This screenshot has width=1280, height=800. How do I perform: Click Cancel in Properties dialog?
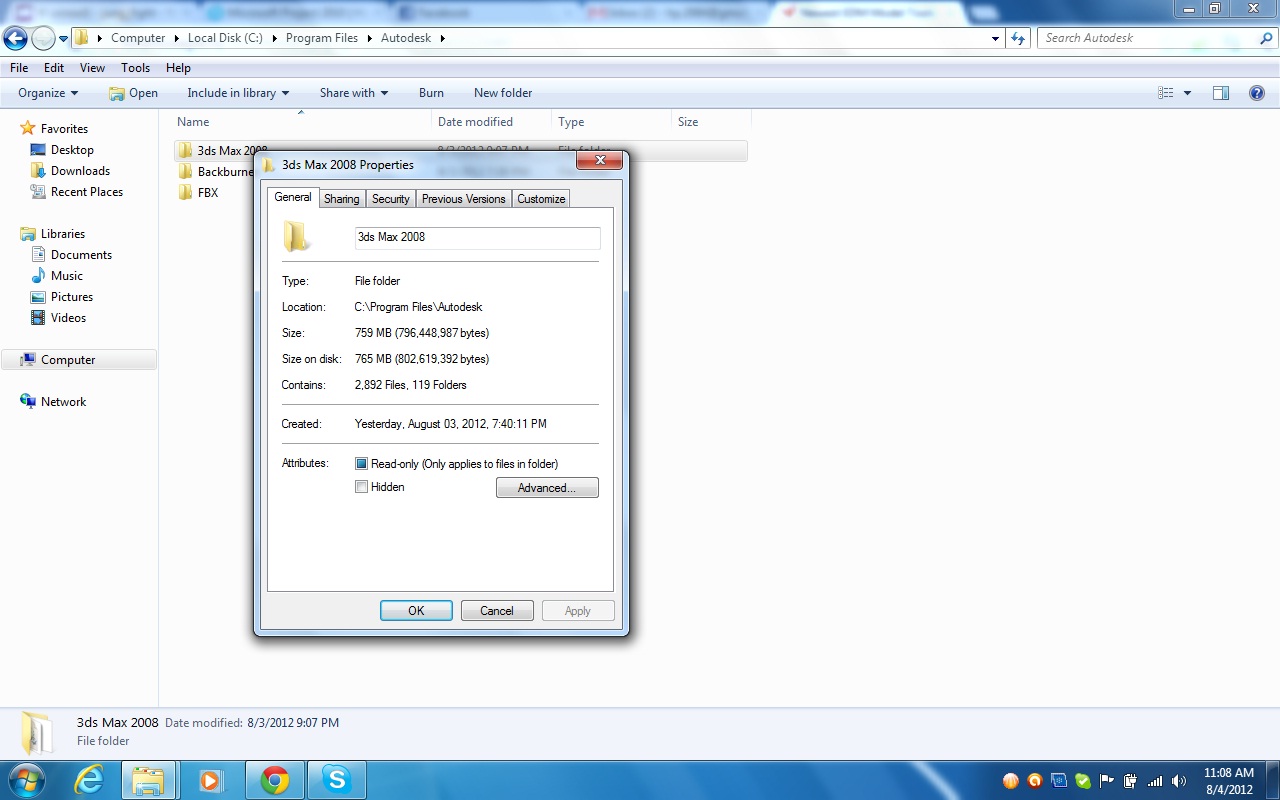point(497,611)
